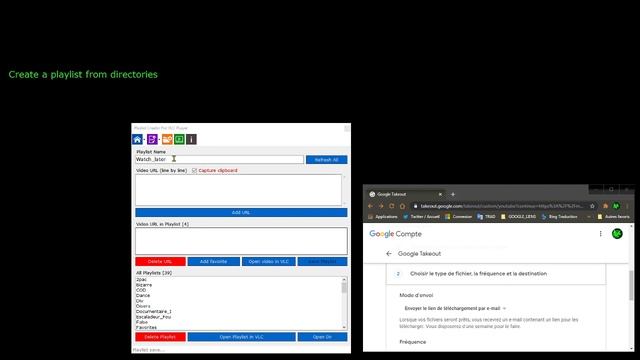The image size is (640, 360).
Task: Select the Favorites playlist entry
Action: (x=146, y=327)
